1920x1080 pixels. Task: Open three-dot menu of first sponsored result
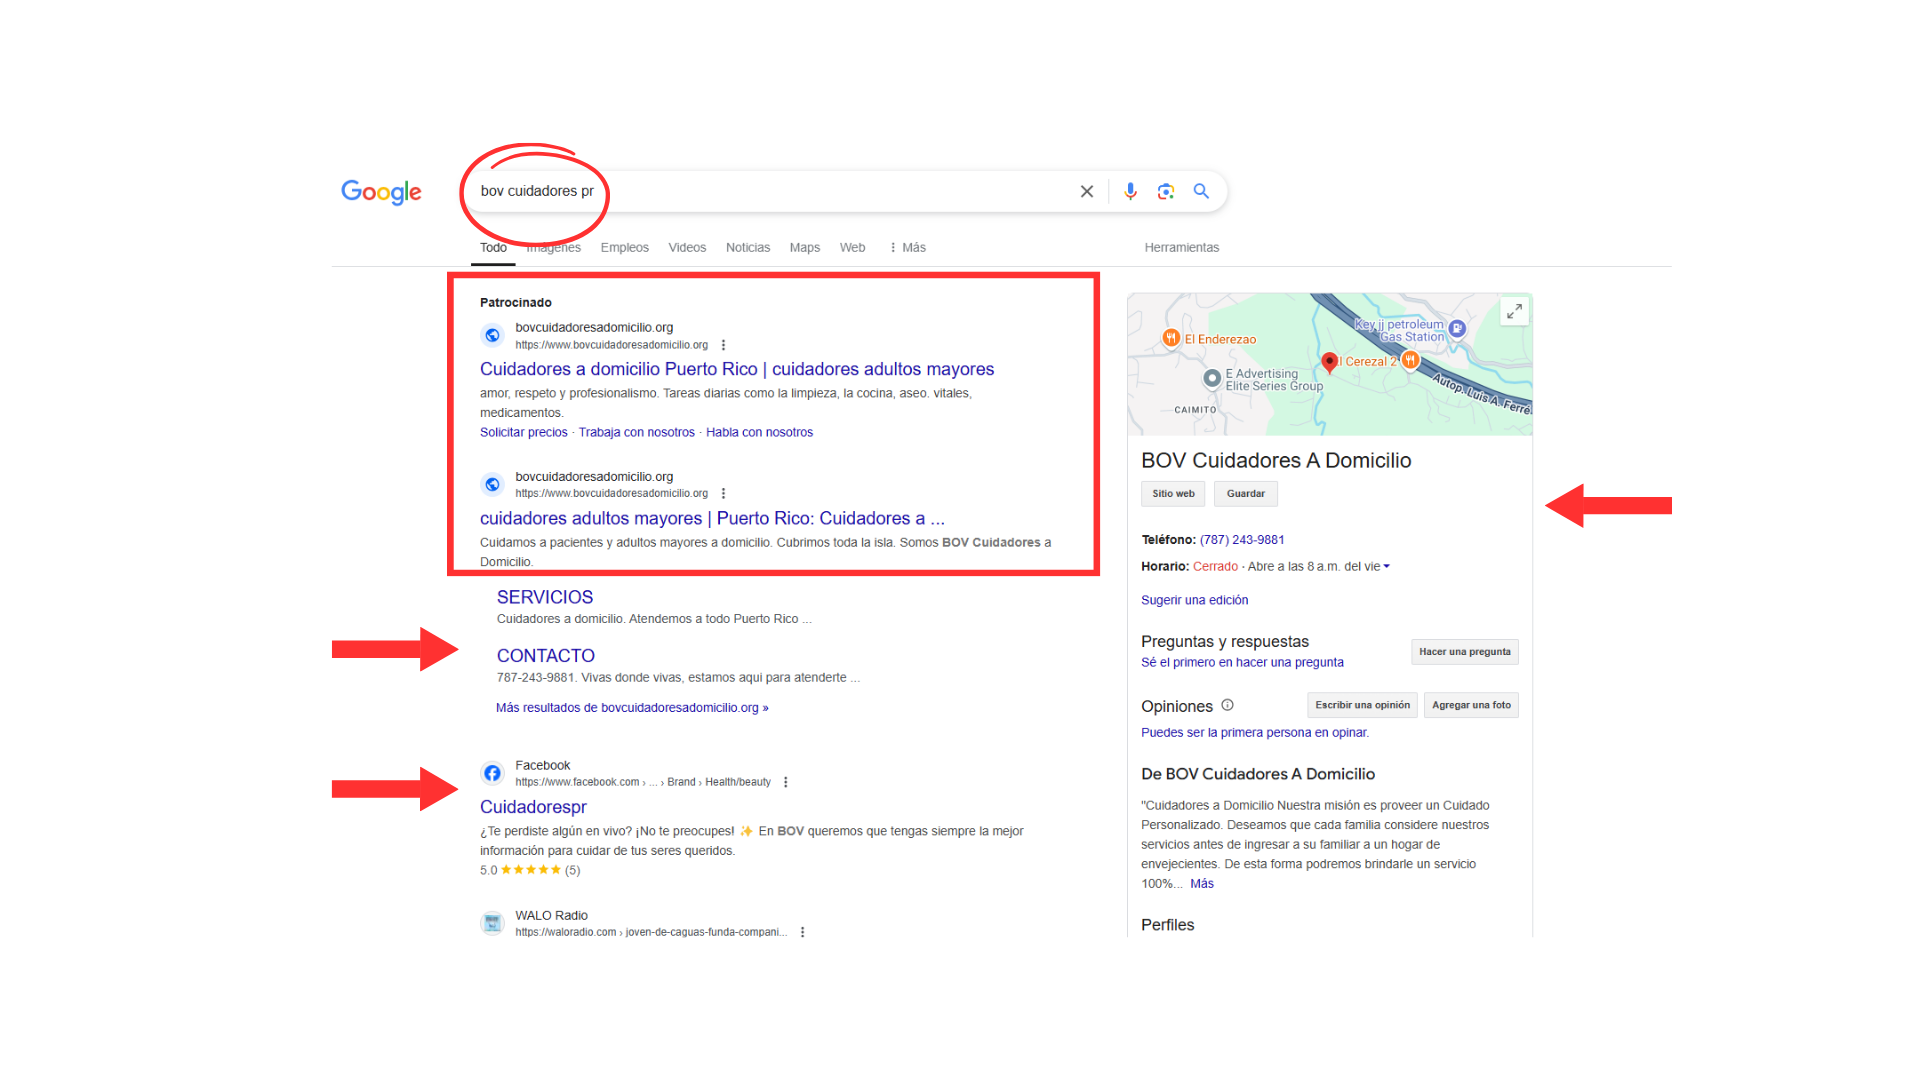point(723,345)
